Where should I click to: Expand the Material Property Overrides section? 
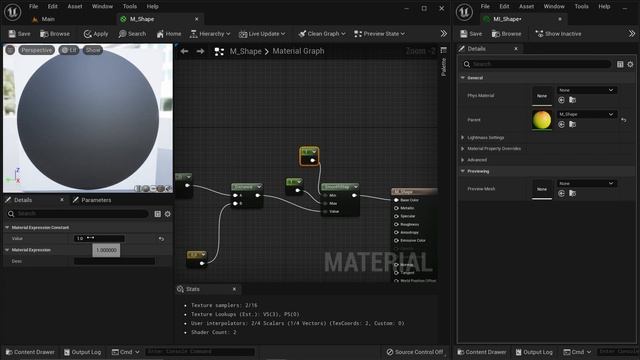coord(463,149)
